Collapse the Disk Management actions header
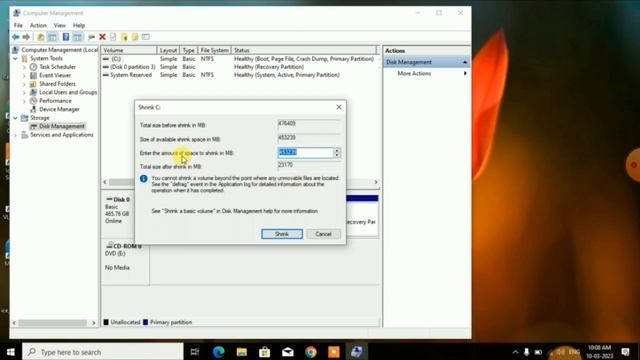This screenshot has width=640, height=360. pyautogui.click(x=465, y=62)
